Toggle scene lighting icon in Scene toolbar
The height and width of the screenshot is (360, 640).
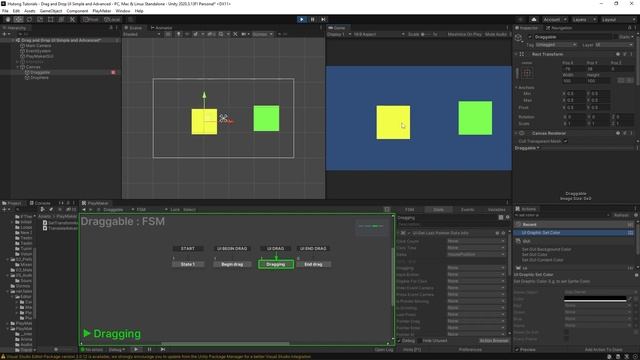pos(178,34)
